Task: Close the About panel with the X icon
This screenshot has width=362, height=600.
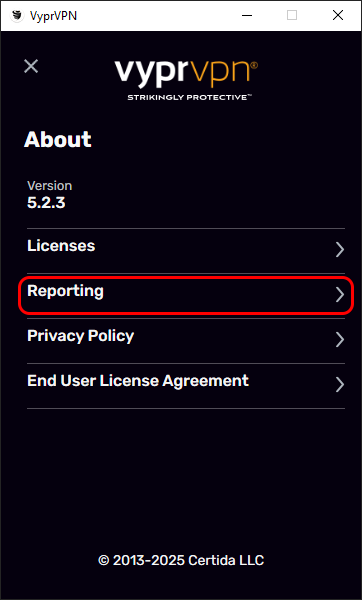Action: click(x=31, y=66)
